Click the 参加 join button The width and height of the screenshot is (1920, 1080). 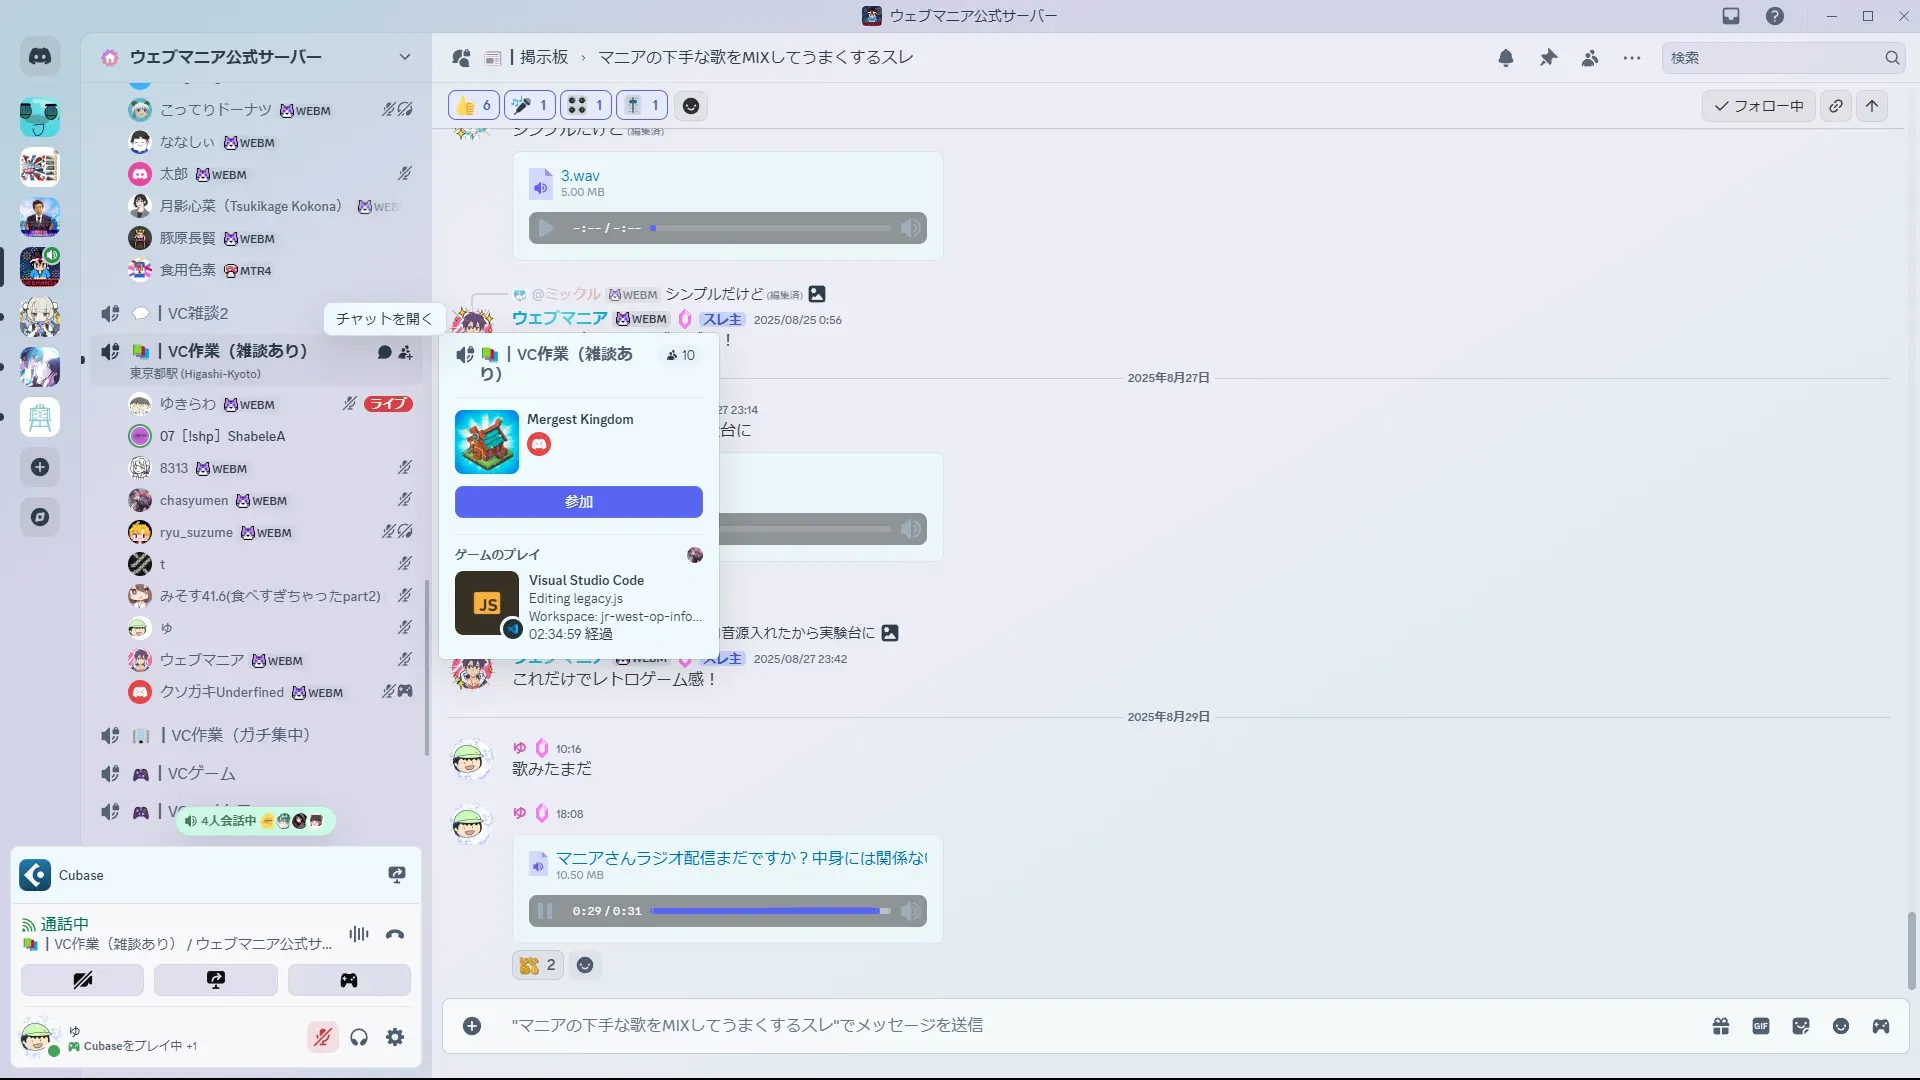[x=578, y=502]
